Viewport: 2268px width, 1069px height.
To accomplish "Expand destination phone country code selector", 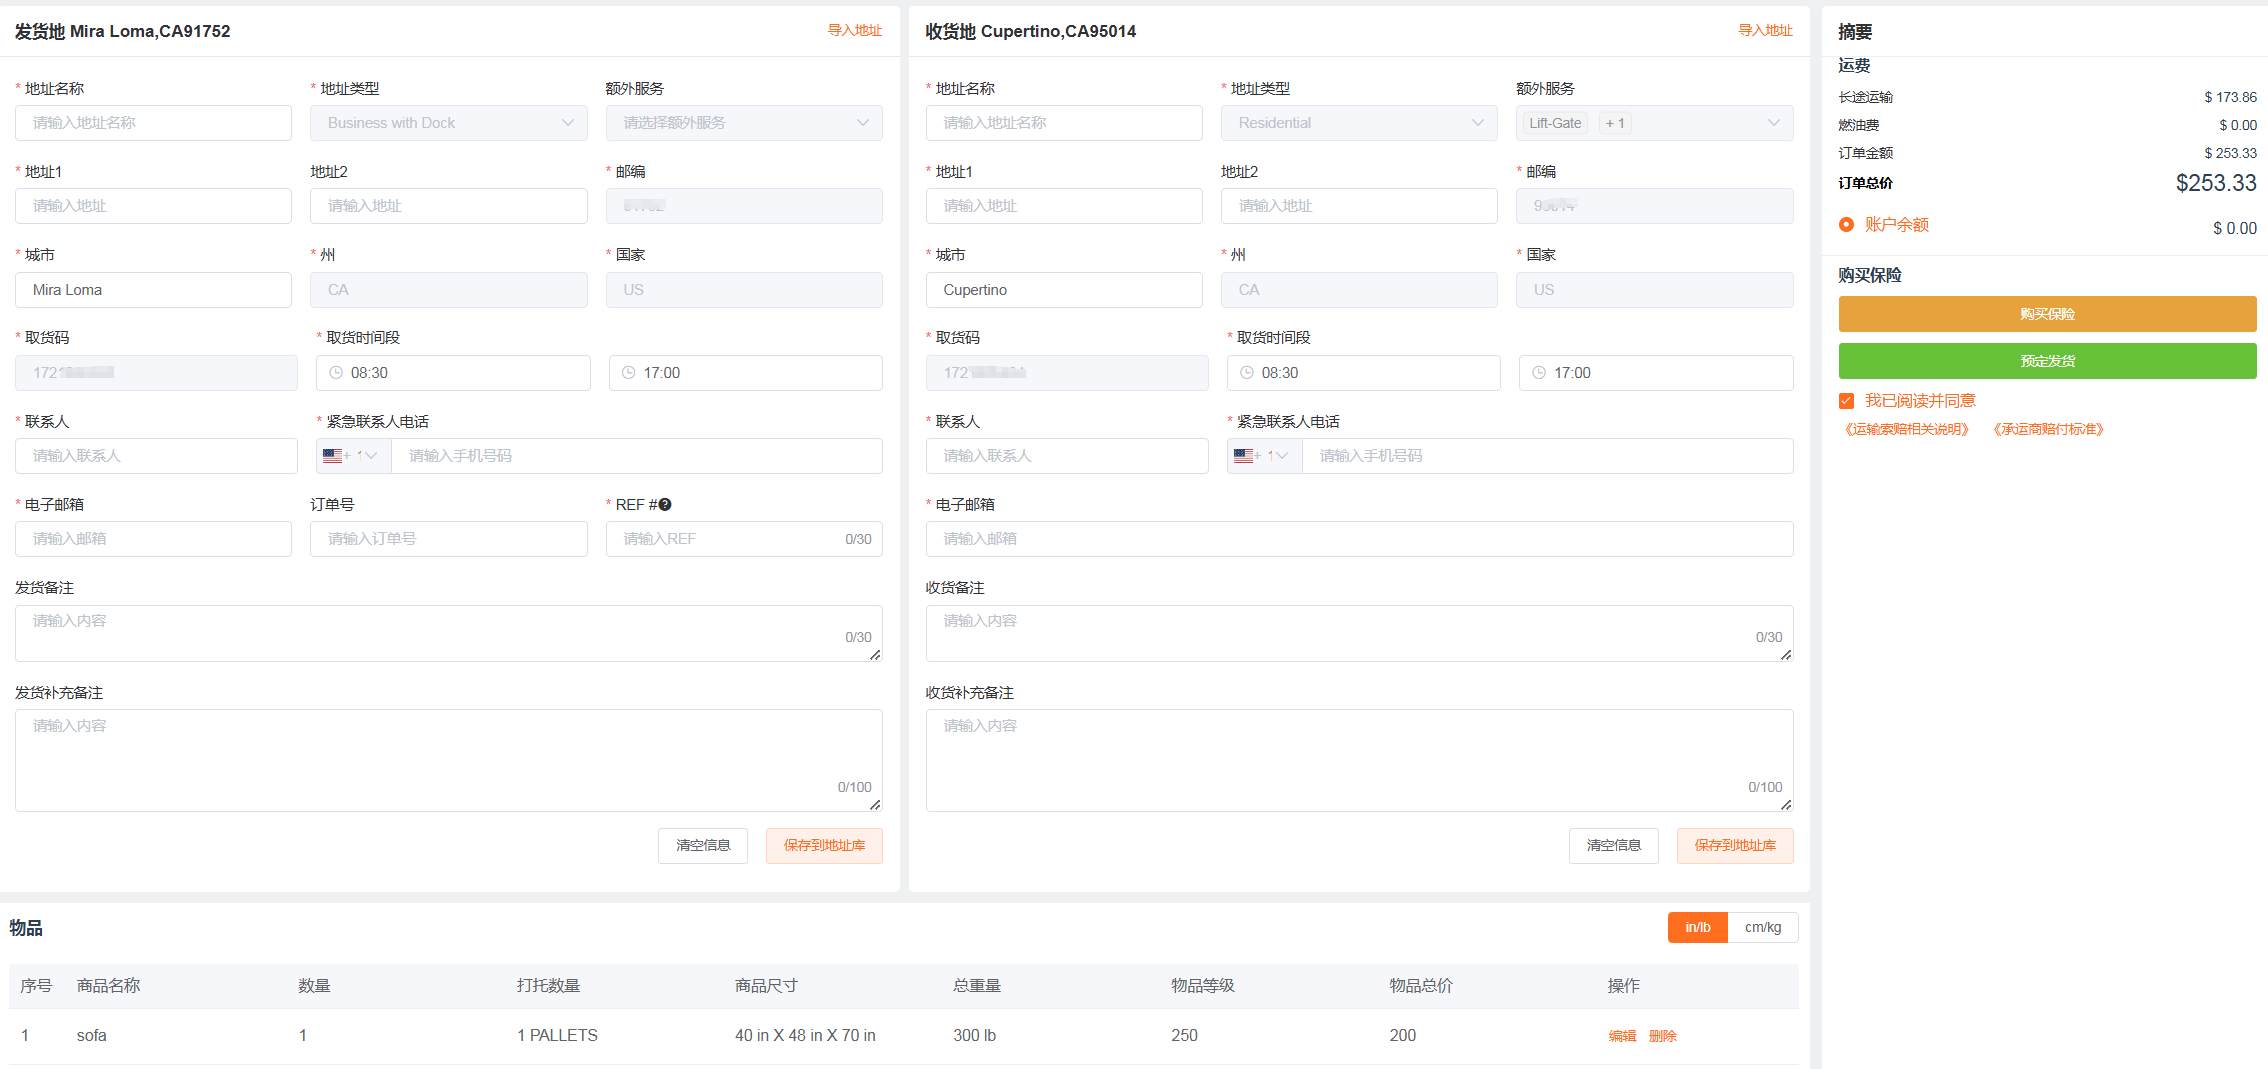I will [1265, 456].
